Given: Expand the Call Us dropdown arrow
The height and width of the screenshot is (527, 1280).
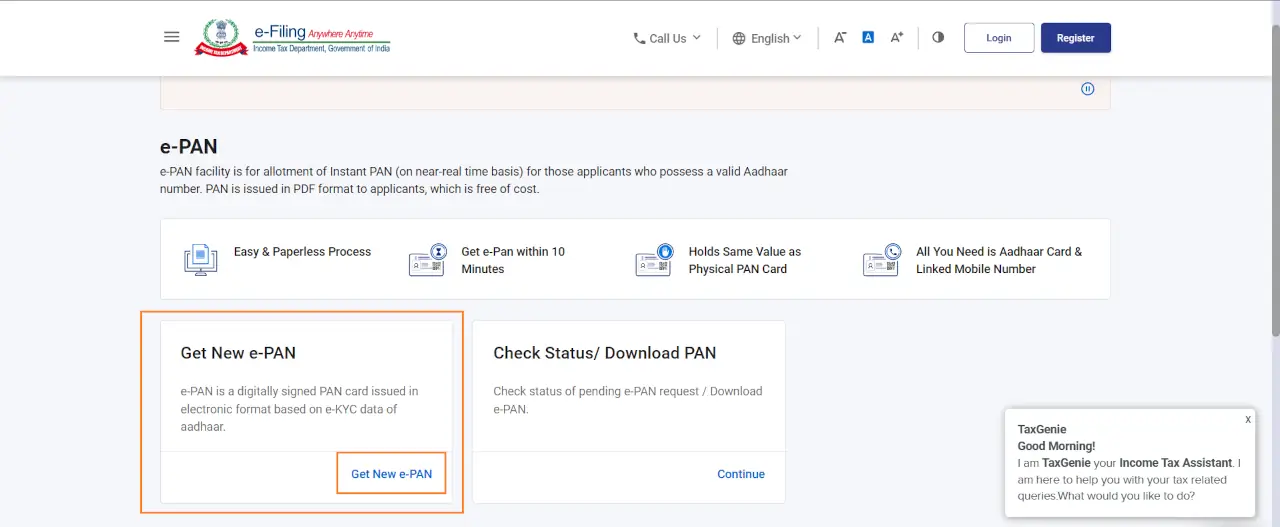Looking at the screenshot, I should 697,38.
